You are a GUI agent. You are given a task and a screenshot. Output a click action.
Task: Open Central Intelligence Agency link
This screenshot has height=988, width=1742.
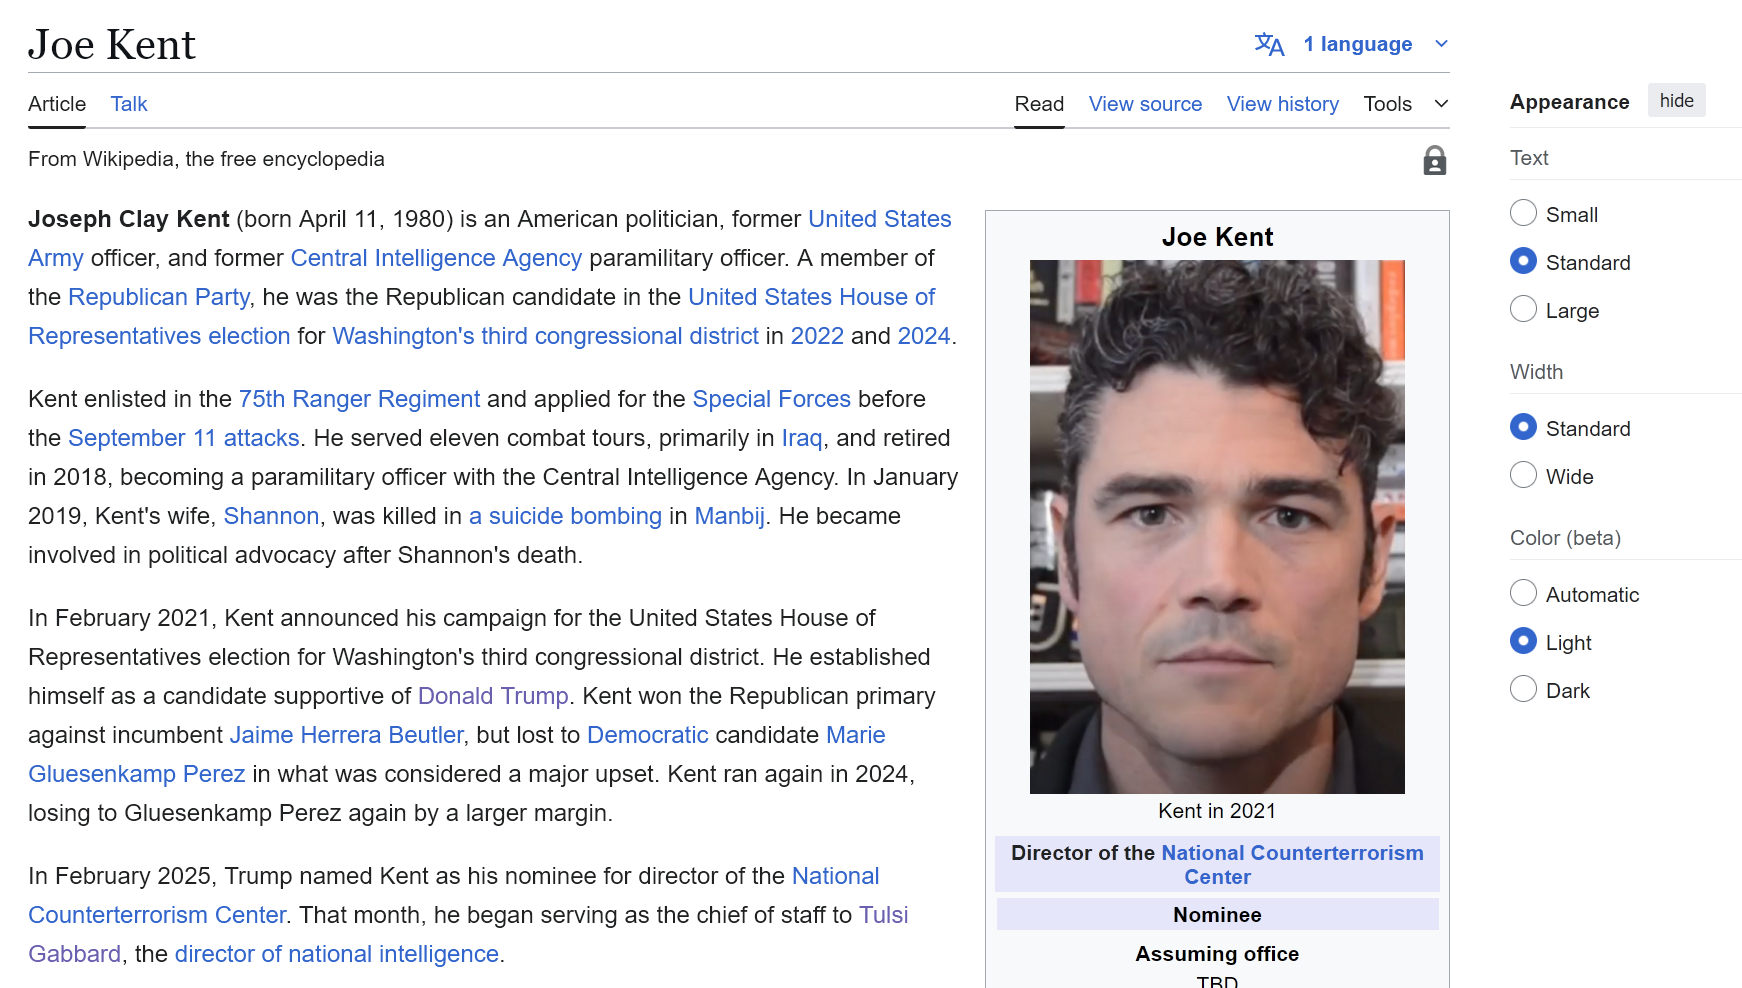point(436,258)
